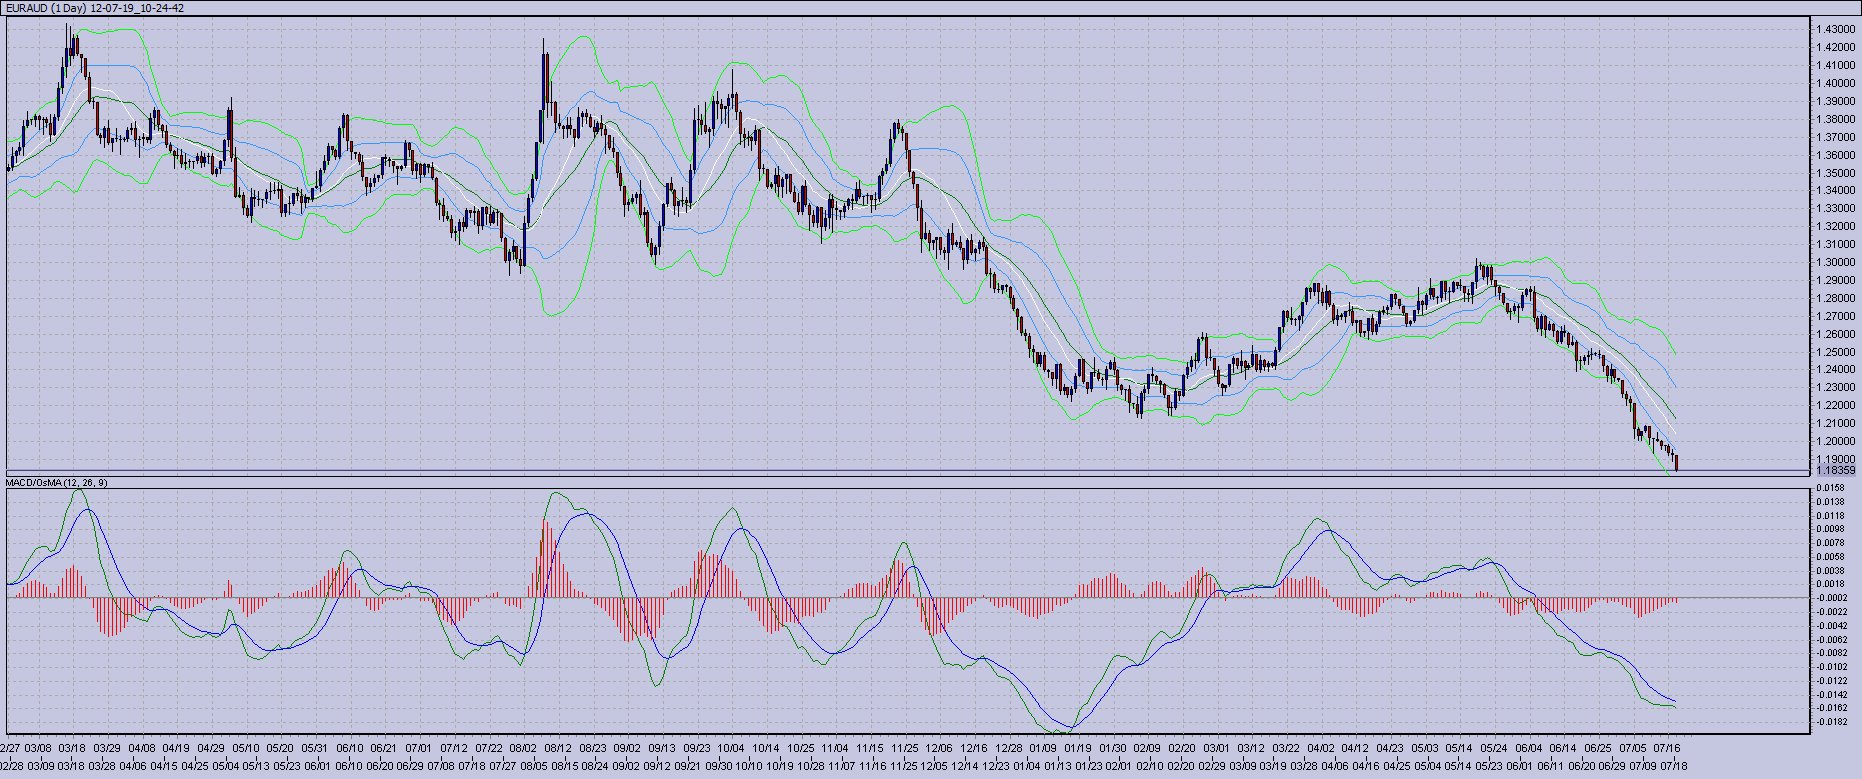
Task: Select the 10/04 date on time axis
Action: [x=731, y=748]
